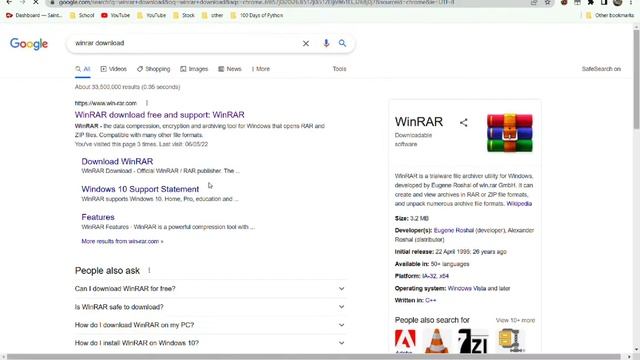Click the vertical page scrollbar
Viewport: 640px width, 360px height.
coord(636,79)
